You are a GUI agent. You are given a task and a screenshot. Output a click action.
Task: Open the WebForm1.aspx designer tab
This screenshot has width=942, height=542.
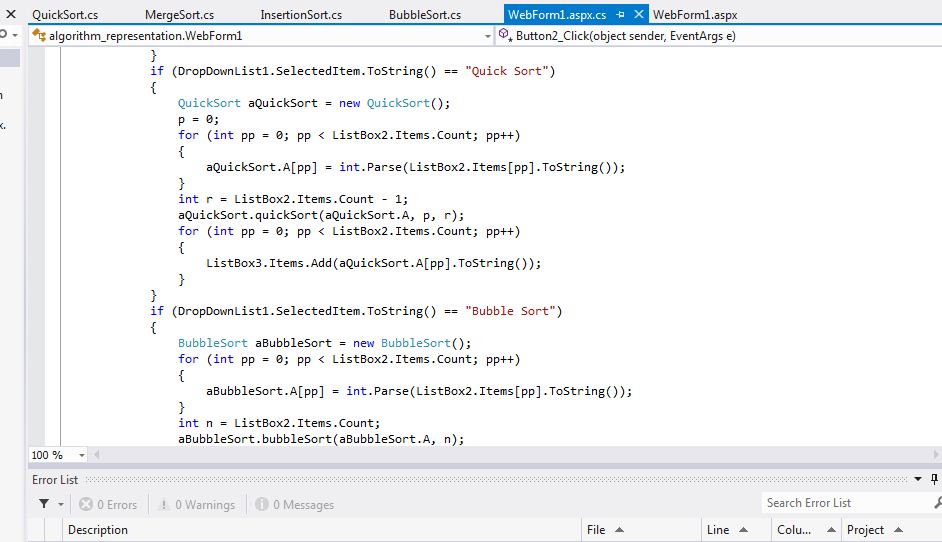[x=695, y=14]
